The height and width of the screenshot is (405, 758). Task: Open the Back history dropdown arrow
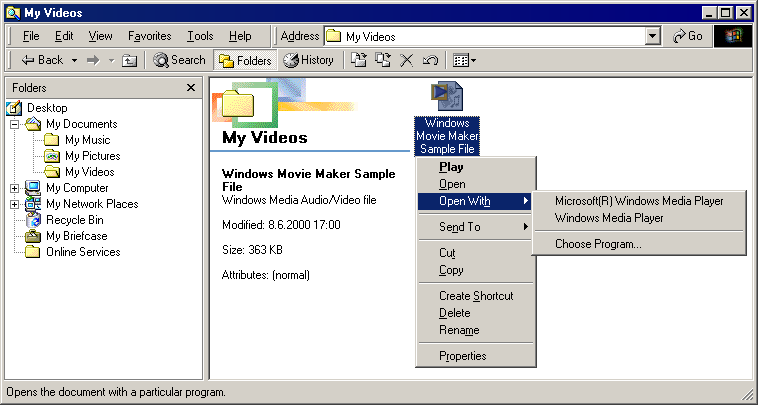pyautogui.click(x=74, y=60)
